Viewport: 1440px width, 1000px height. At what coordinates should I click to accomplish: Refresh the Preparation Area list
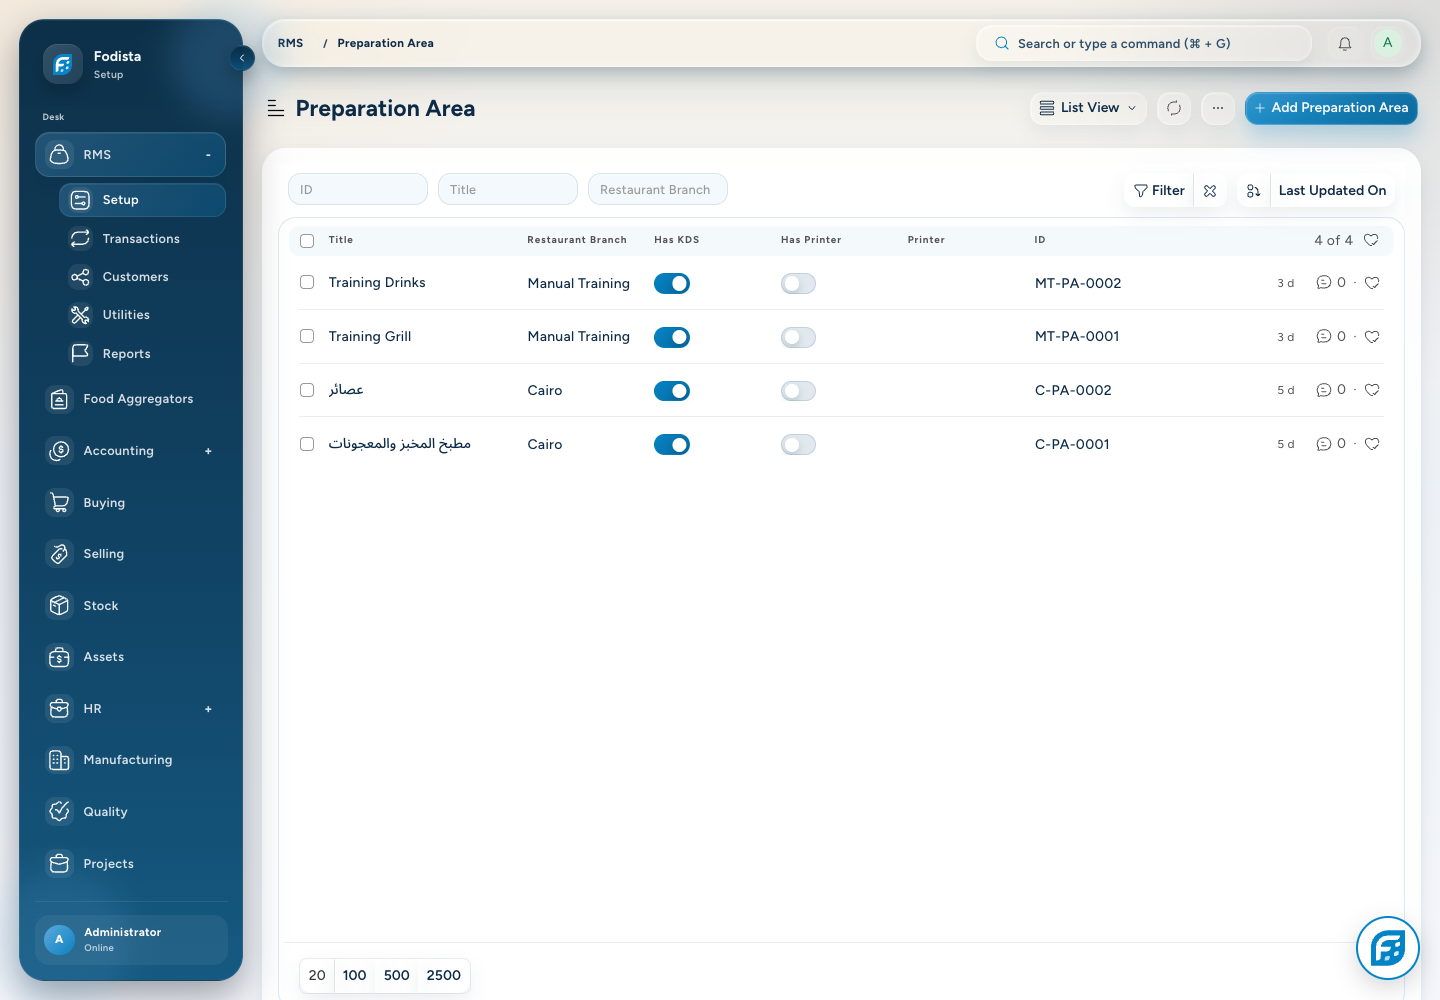(x=1174, y=108)
